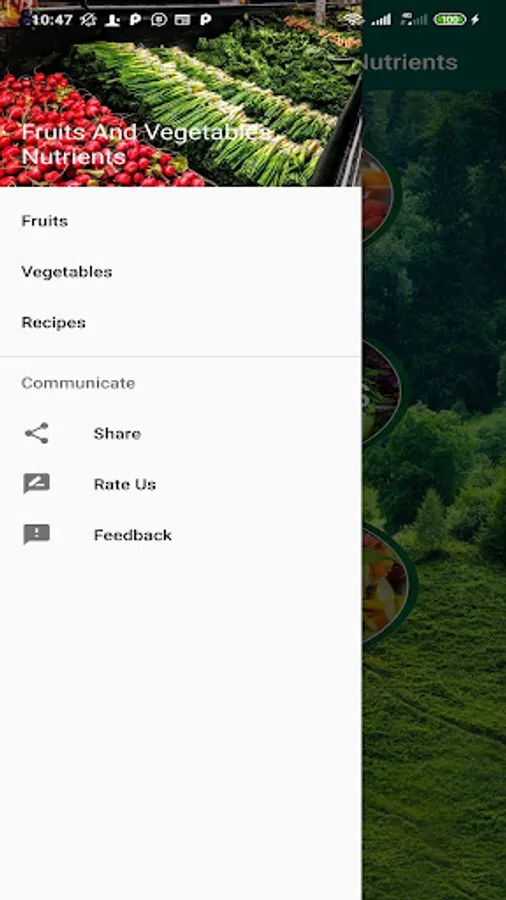The image size is (506, 900).
Task: Tap the clock showing 10:47
Action: (52, 20)
